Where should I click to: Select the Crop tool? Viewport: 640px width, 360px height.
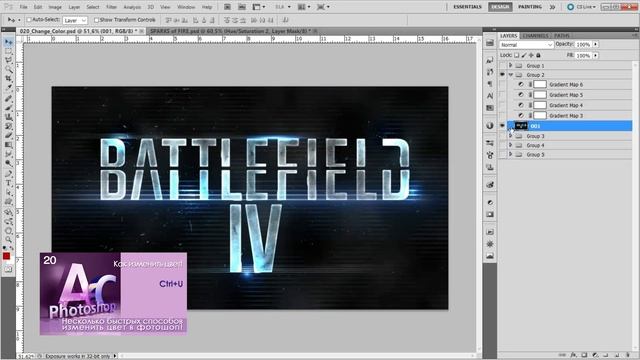pos(8,78)
